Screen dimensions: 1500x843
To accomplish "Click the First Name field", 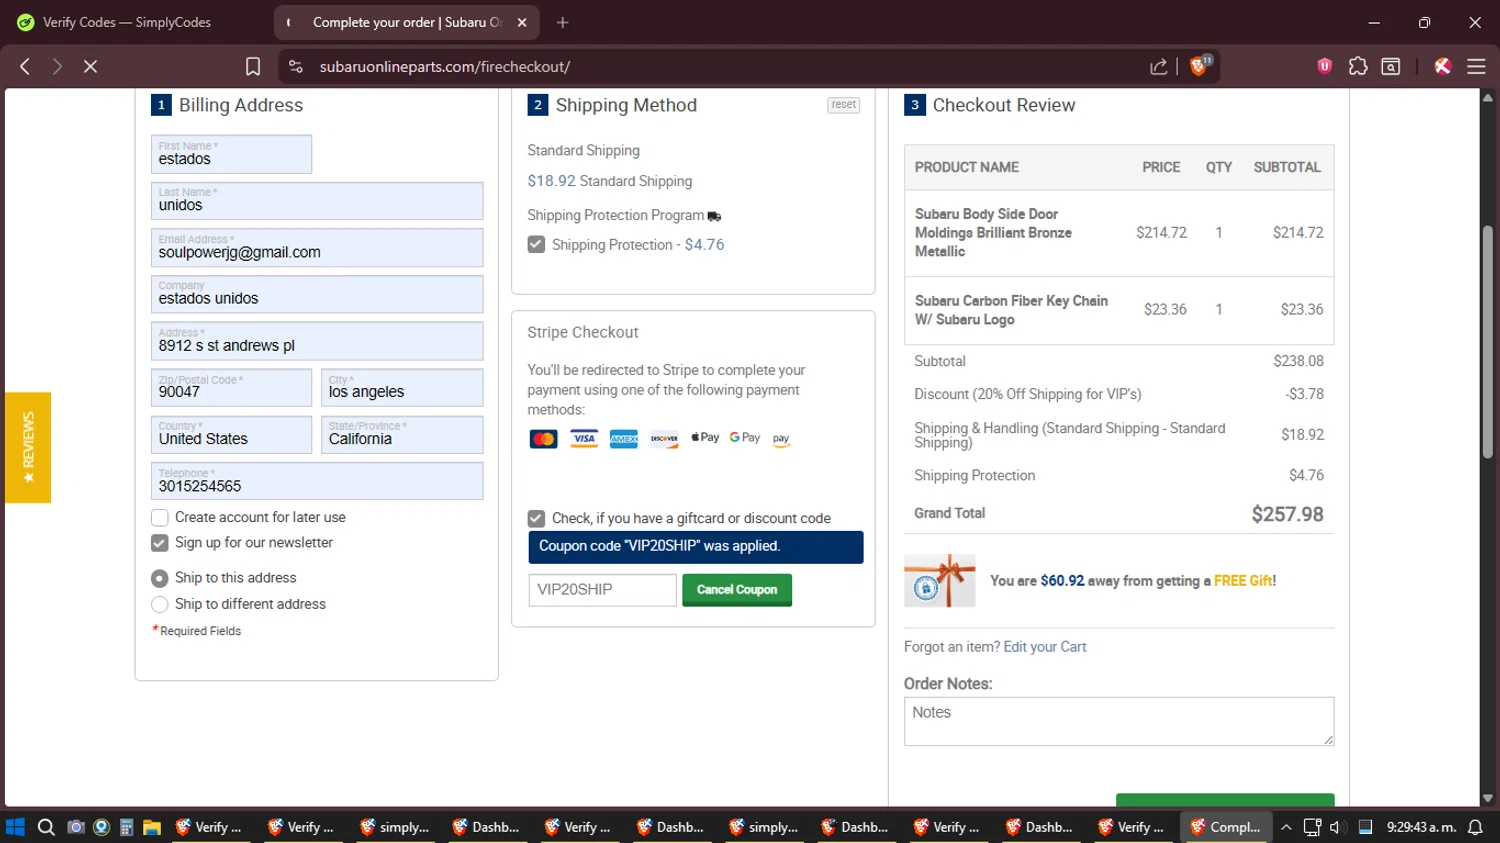I will pyautogui.click(x=232, y=154).
